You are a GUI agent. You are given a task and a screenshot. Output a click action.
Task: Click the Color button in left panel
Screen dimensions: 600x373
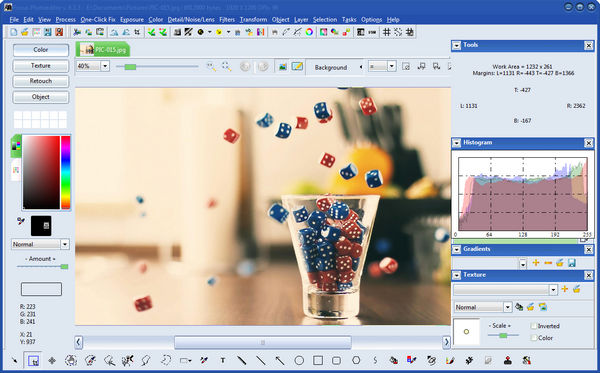click(x=41, y=50)
